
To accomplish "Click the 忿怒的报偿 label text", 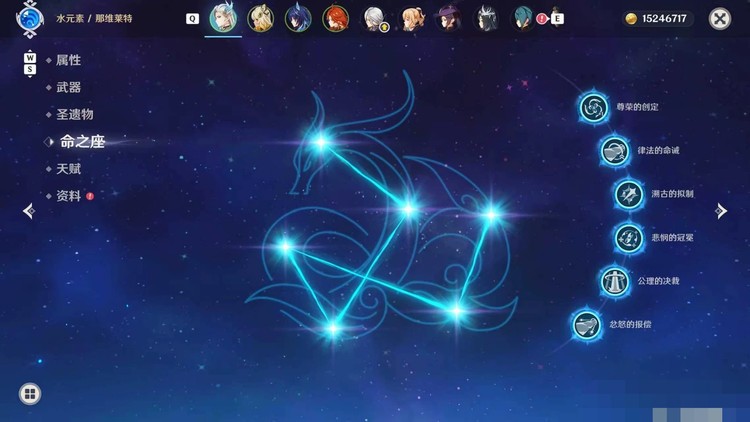I will pos(630,325).
